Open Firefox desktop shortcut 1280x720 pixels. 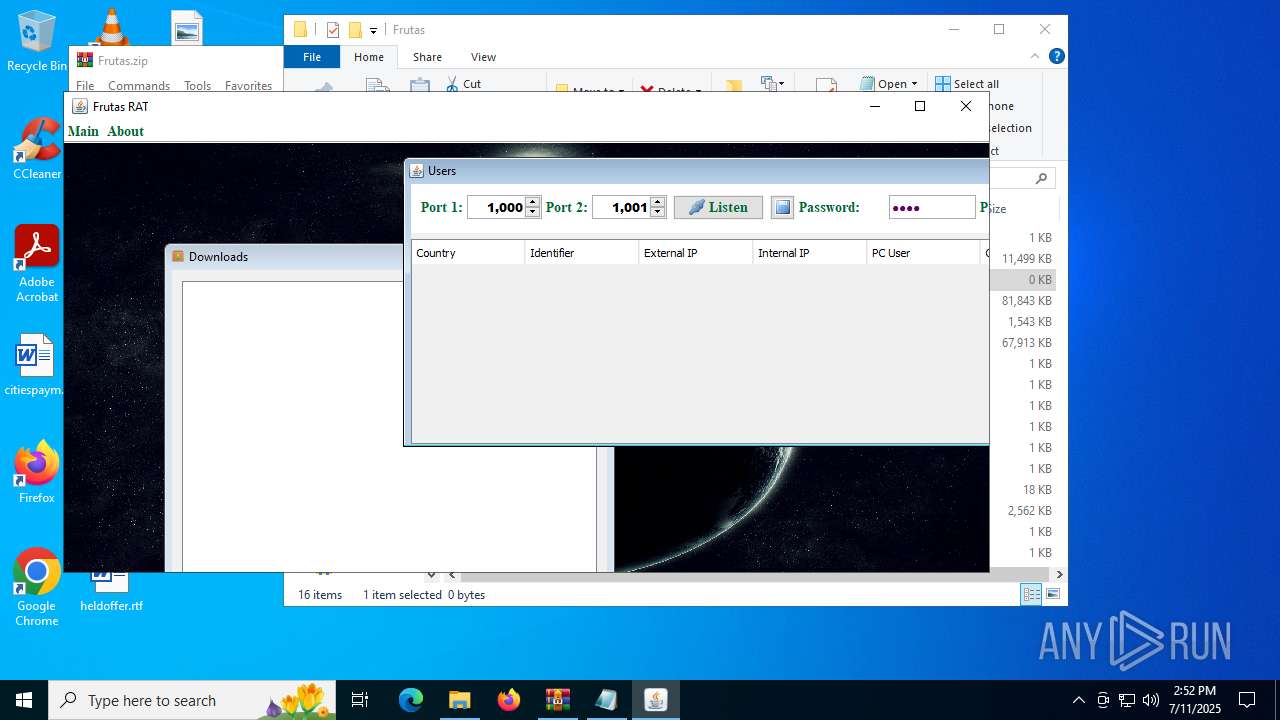click(37, 472)
